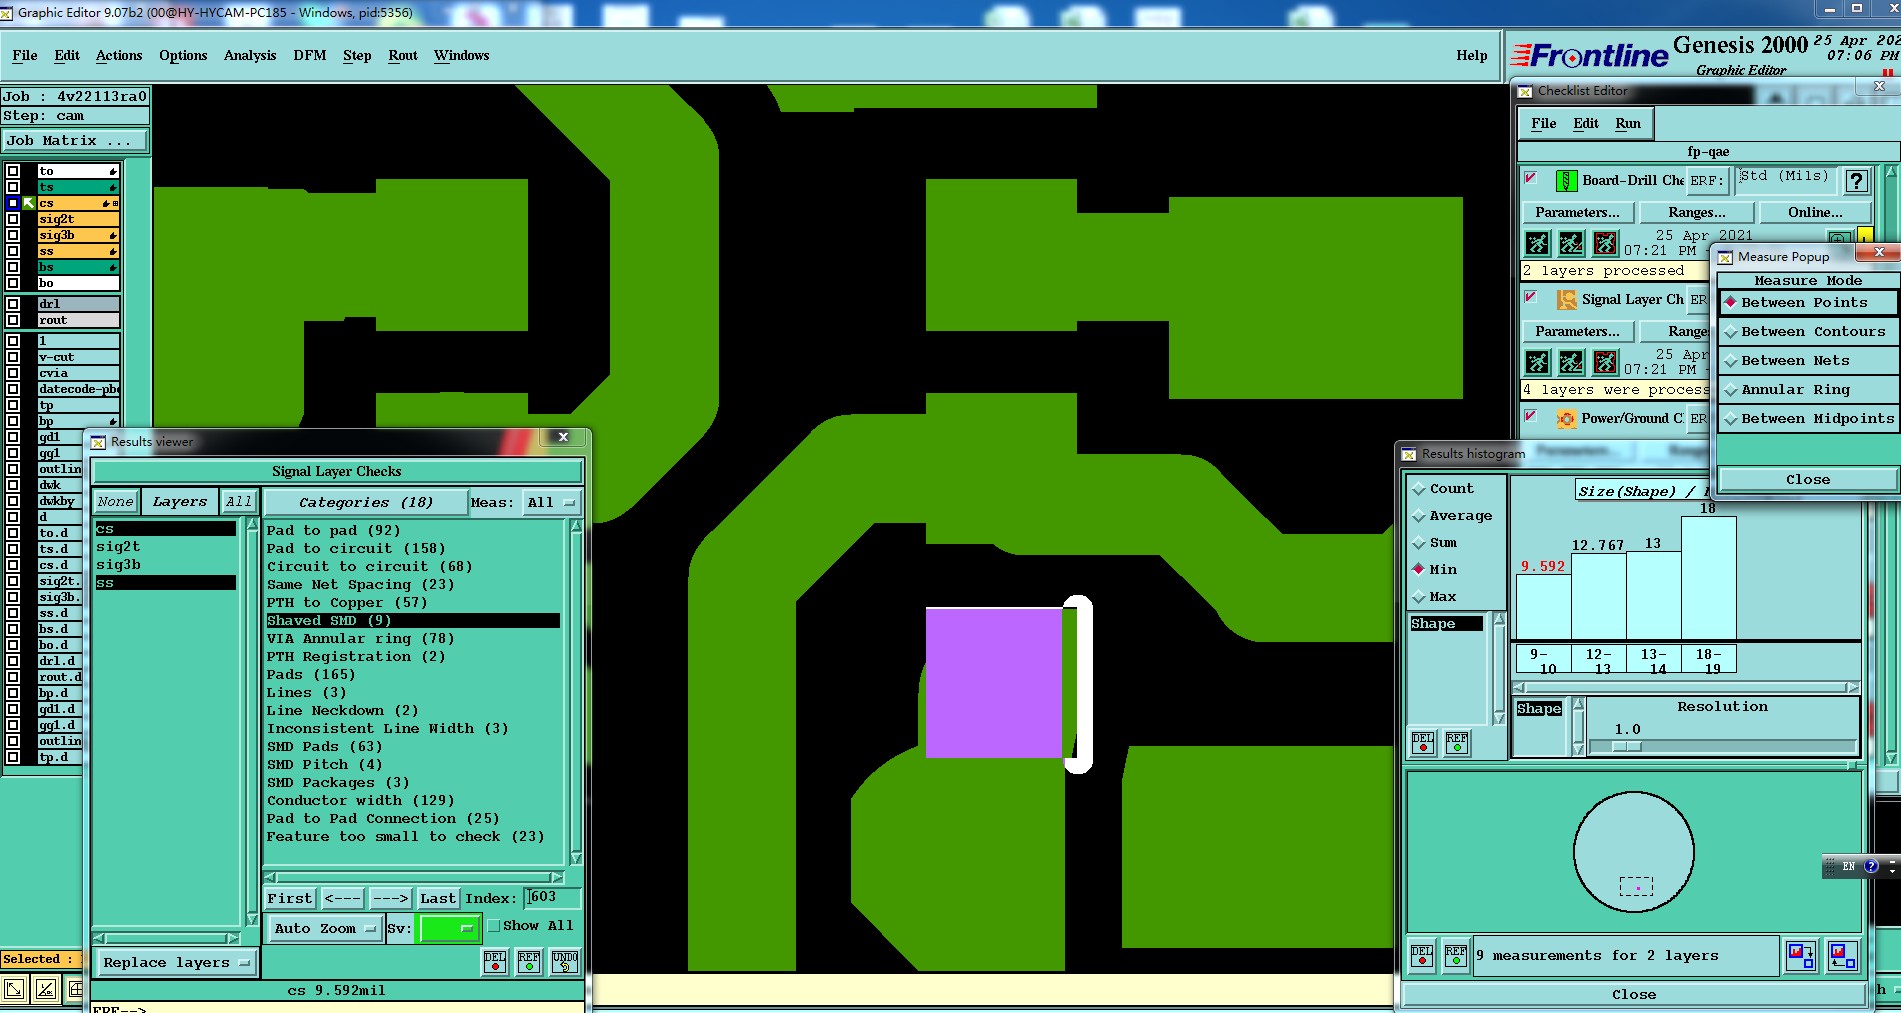Open the Actions menu

119,56
